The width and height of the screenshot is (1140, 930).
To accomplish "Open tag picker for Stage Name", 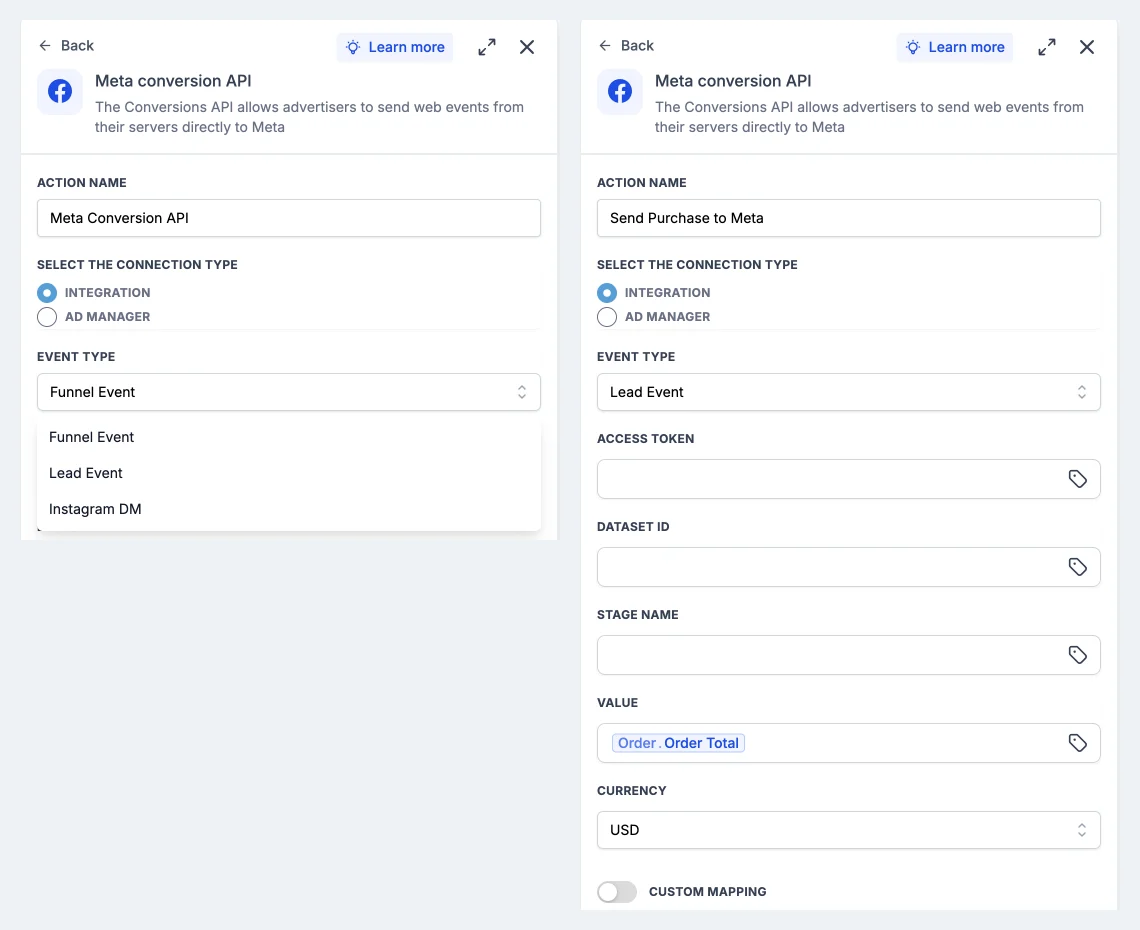I will [1077, 655].
